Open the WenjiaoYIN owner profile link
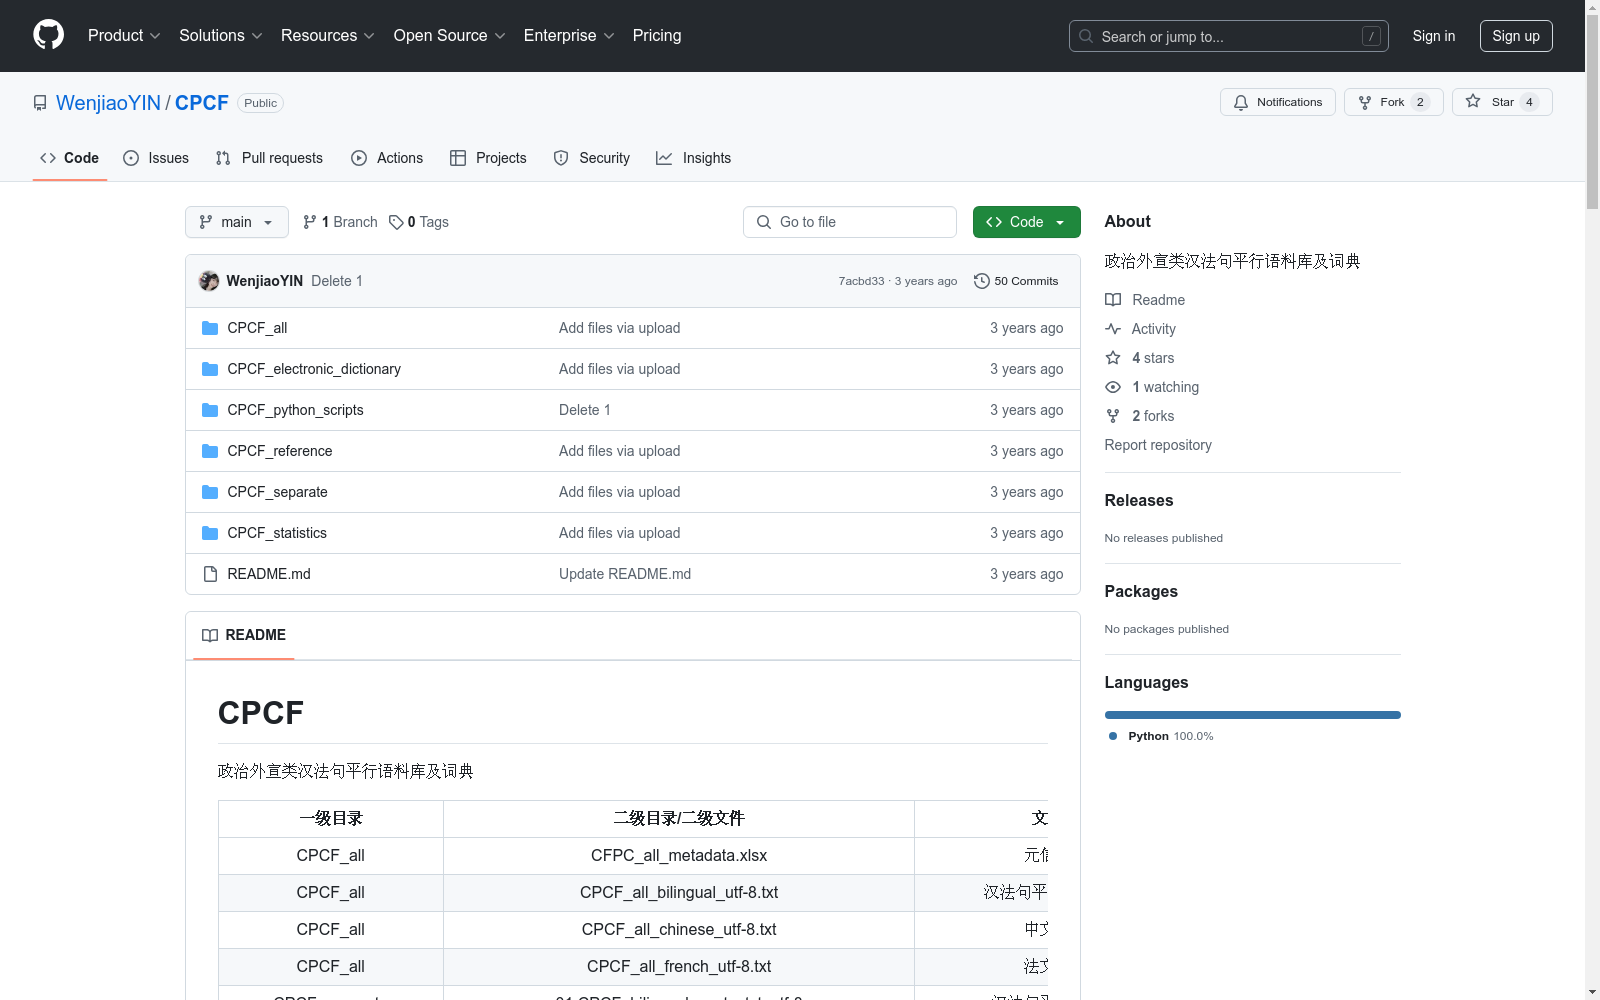The height and width of the screenshot is (1000, 1600). (108, 103)
